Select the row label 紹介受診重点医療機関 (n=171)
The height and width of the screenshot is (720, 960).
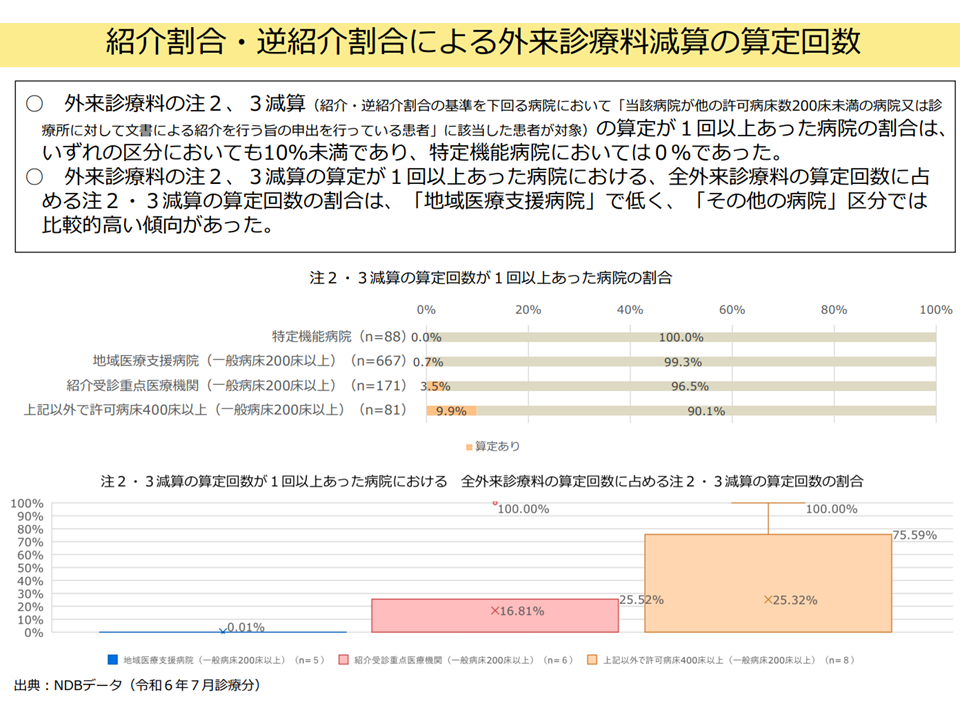[x=236, y=386]
